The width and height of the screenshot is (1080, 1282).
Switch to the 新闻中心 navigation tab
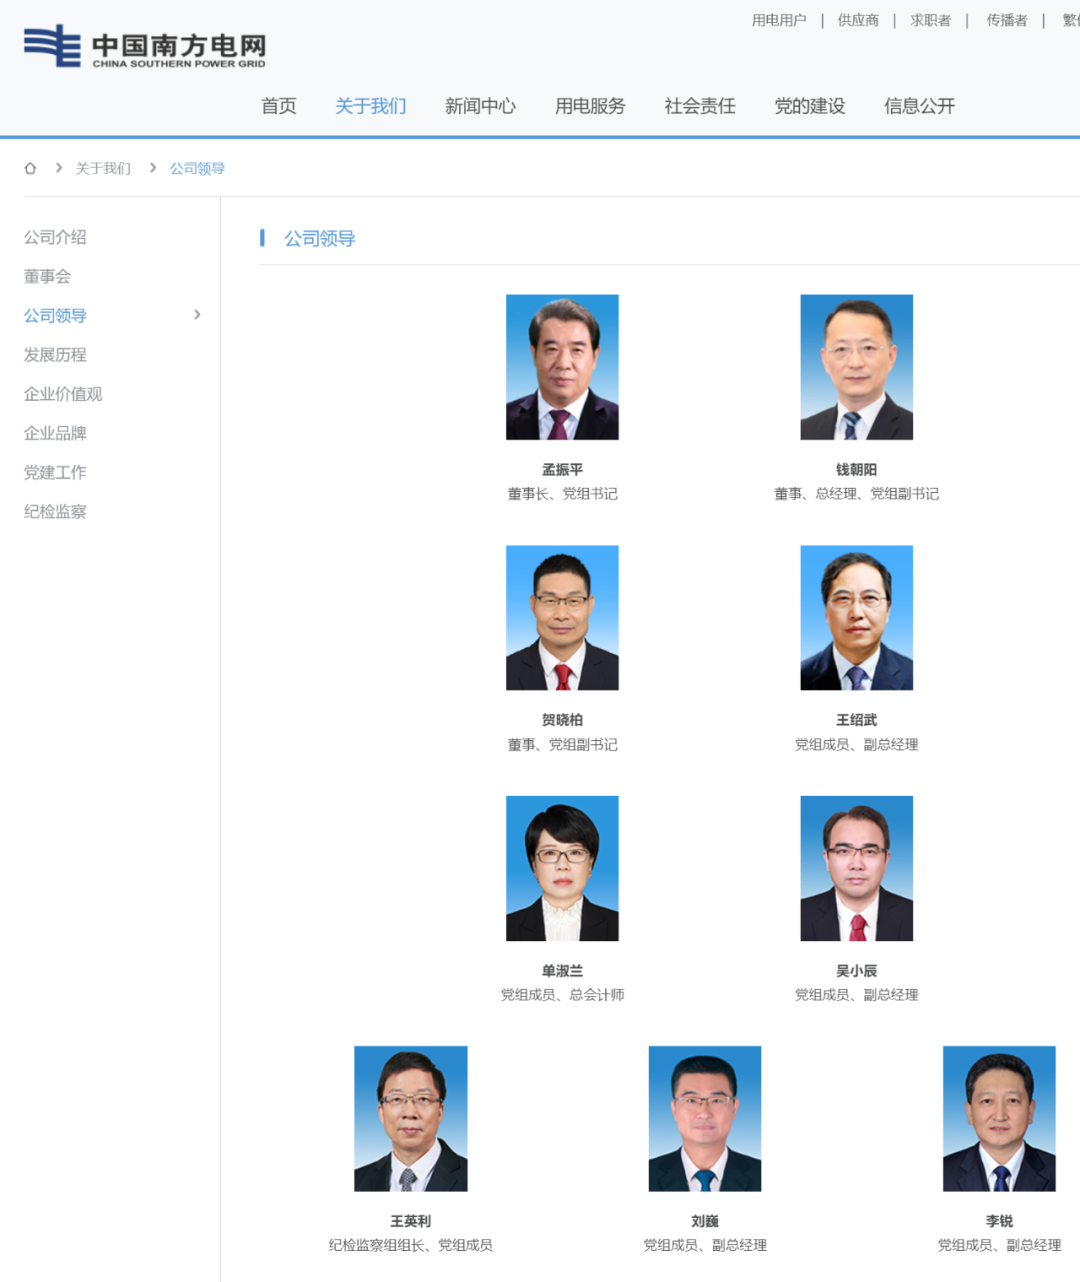coord(480,107)
